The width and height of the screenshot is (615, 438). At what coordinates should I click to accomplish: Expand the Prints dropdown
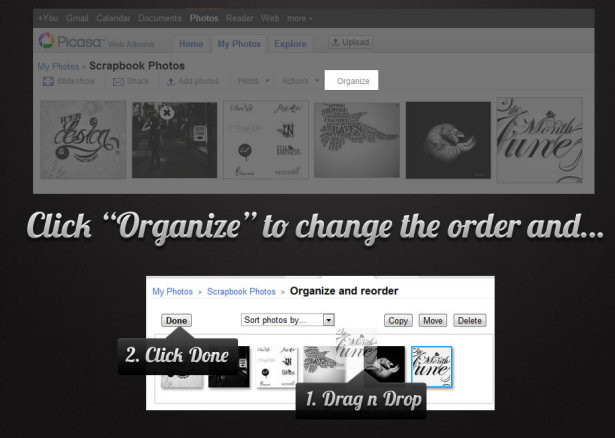(x=254, y=81)
